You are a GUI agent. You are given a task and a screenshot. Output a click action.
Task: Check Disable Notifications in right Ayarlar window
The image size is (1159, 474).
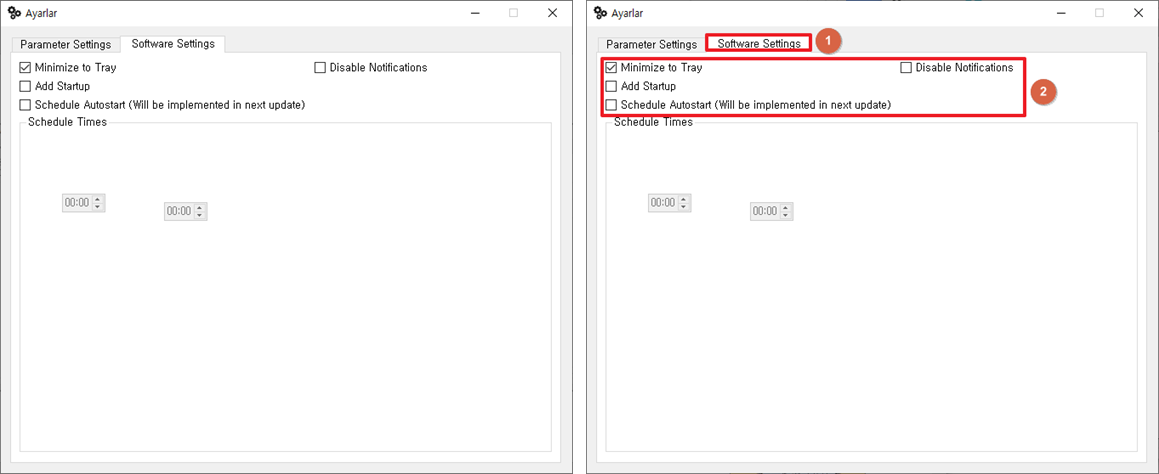tap(906, 67)
